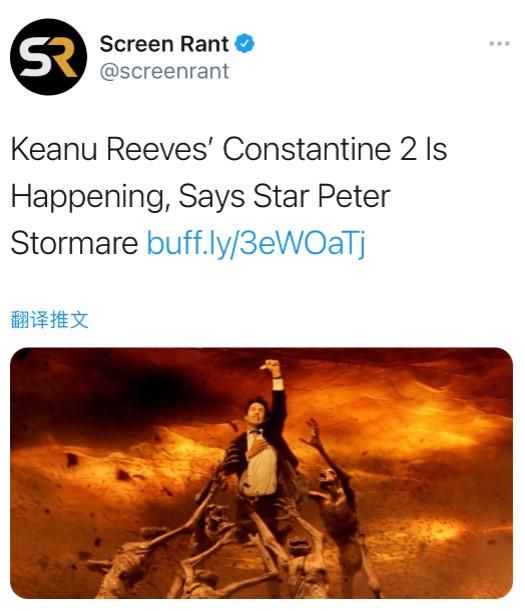Select the gold R letter in logo

pos(63,58)
